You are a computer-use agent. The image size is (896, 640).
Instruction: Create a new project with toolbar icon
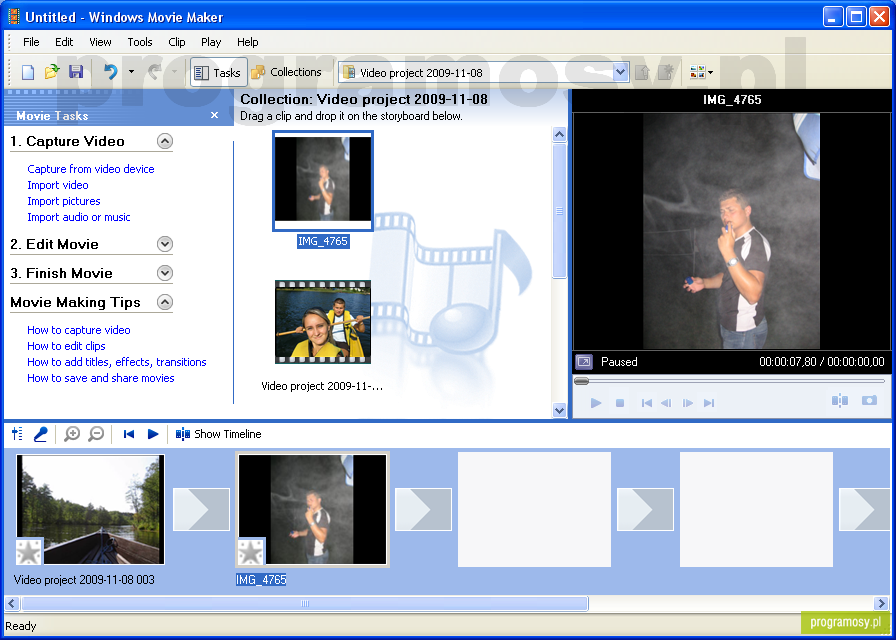click(27, 72)
